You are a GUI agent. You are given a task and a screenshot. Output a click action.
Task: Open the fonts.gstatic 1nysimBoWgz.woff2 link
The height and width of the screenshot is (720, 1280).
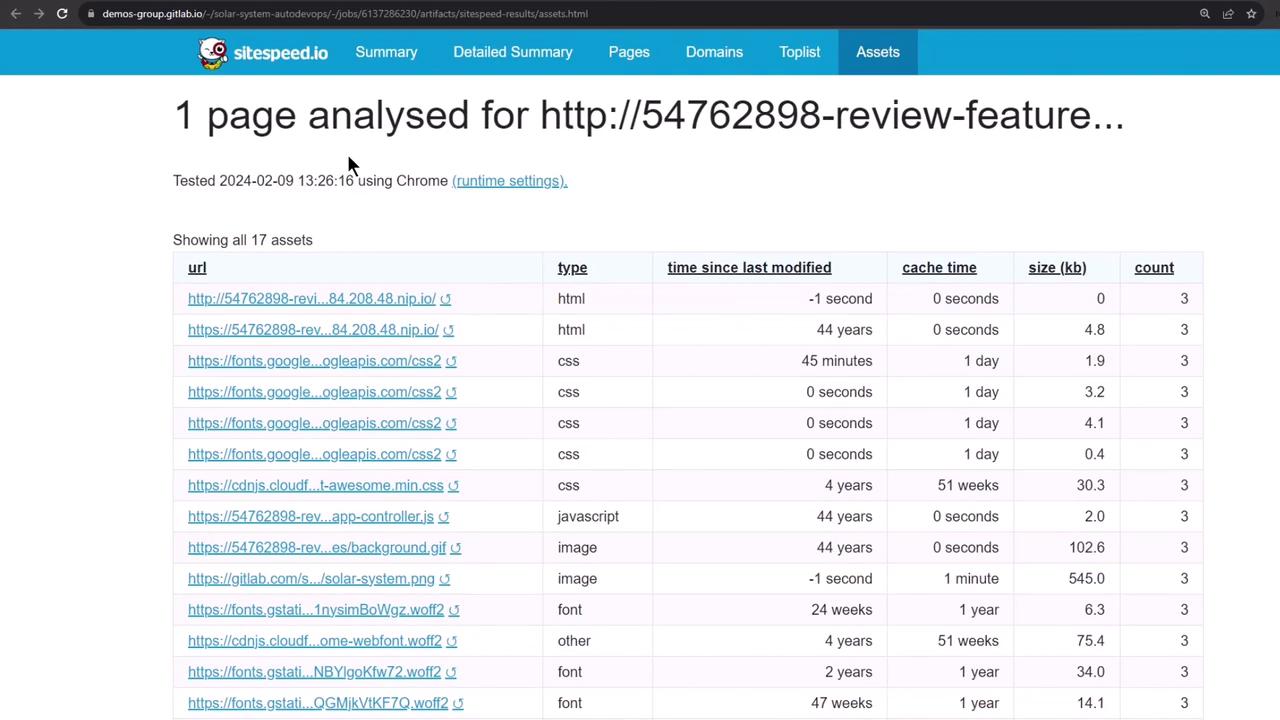[316, 610]
